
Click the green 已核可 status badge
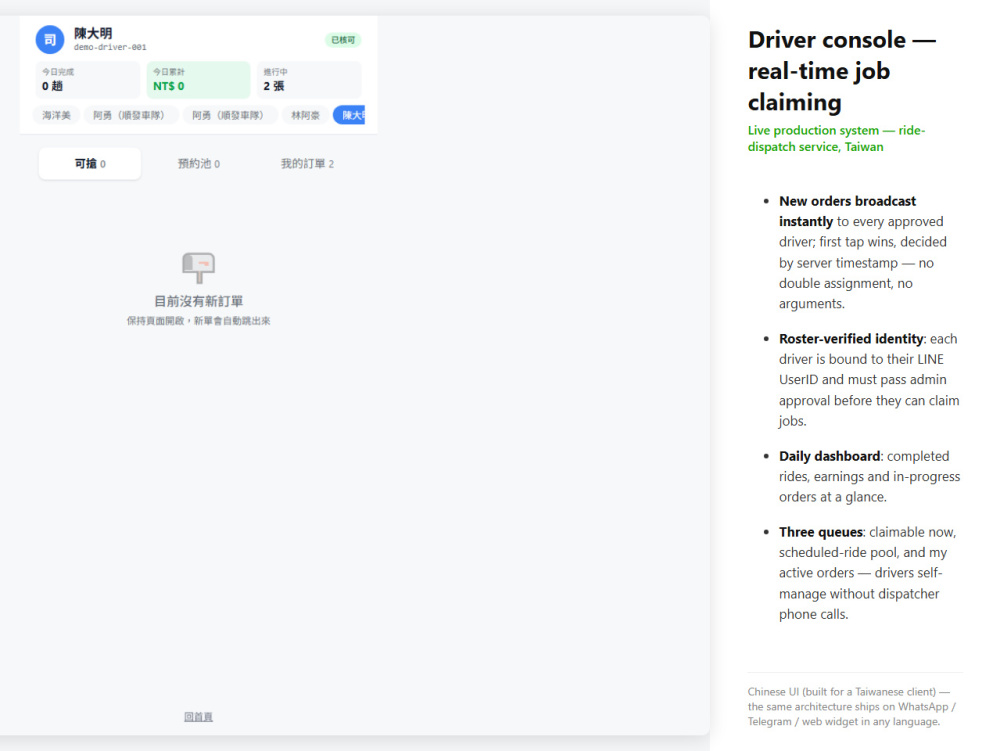point(343,40)
